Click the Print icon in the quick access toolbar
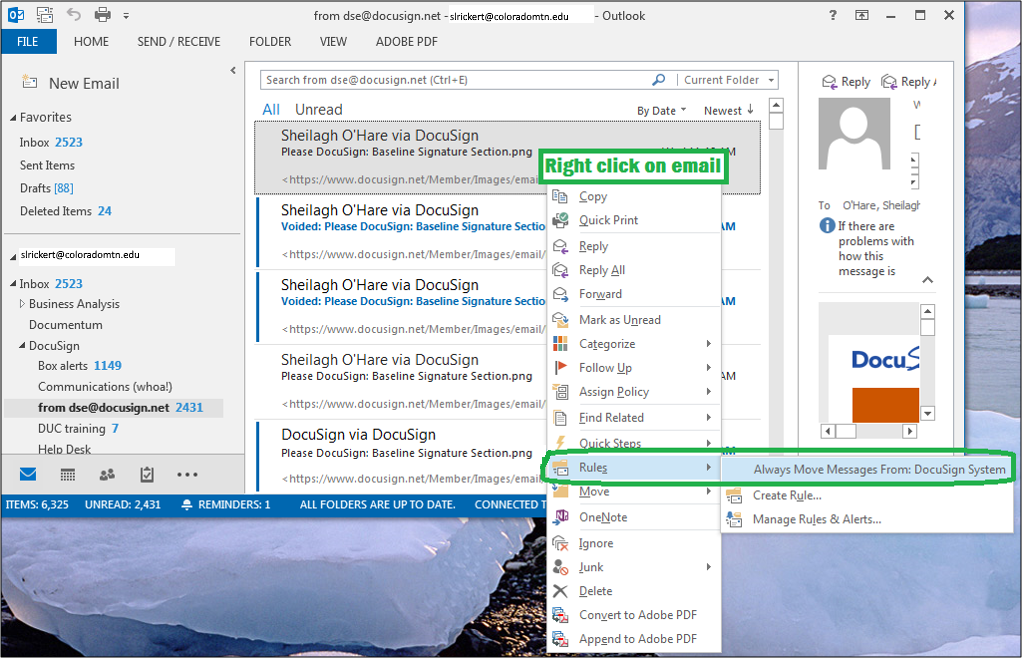 (x=102, y=14)
